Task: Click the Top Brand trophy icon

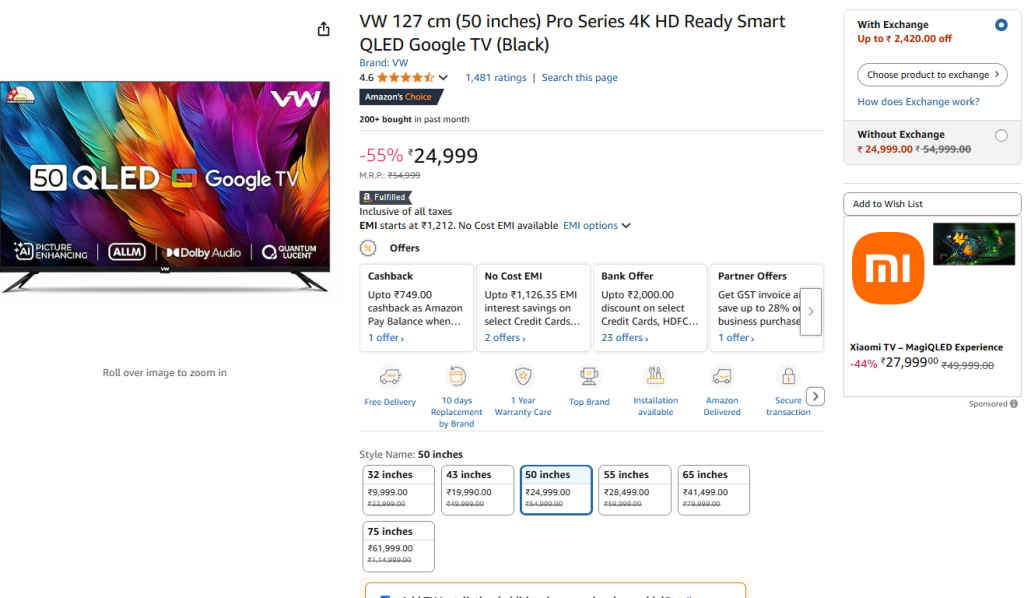Action: pos(589,378)
